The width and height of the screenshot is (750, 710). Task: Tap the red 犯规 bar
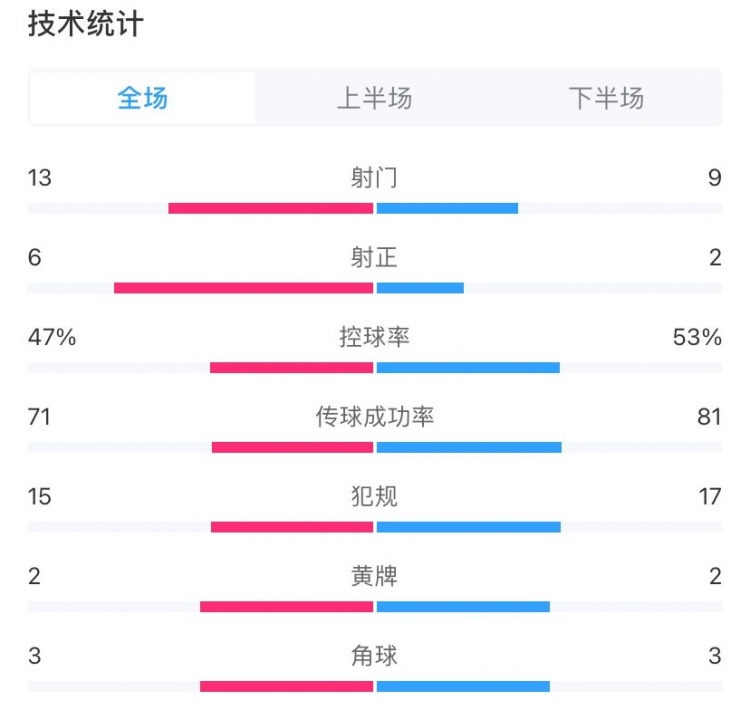(x=291, y=527)
